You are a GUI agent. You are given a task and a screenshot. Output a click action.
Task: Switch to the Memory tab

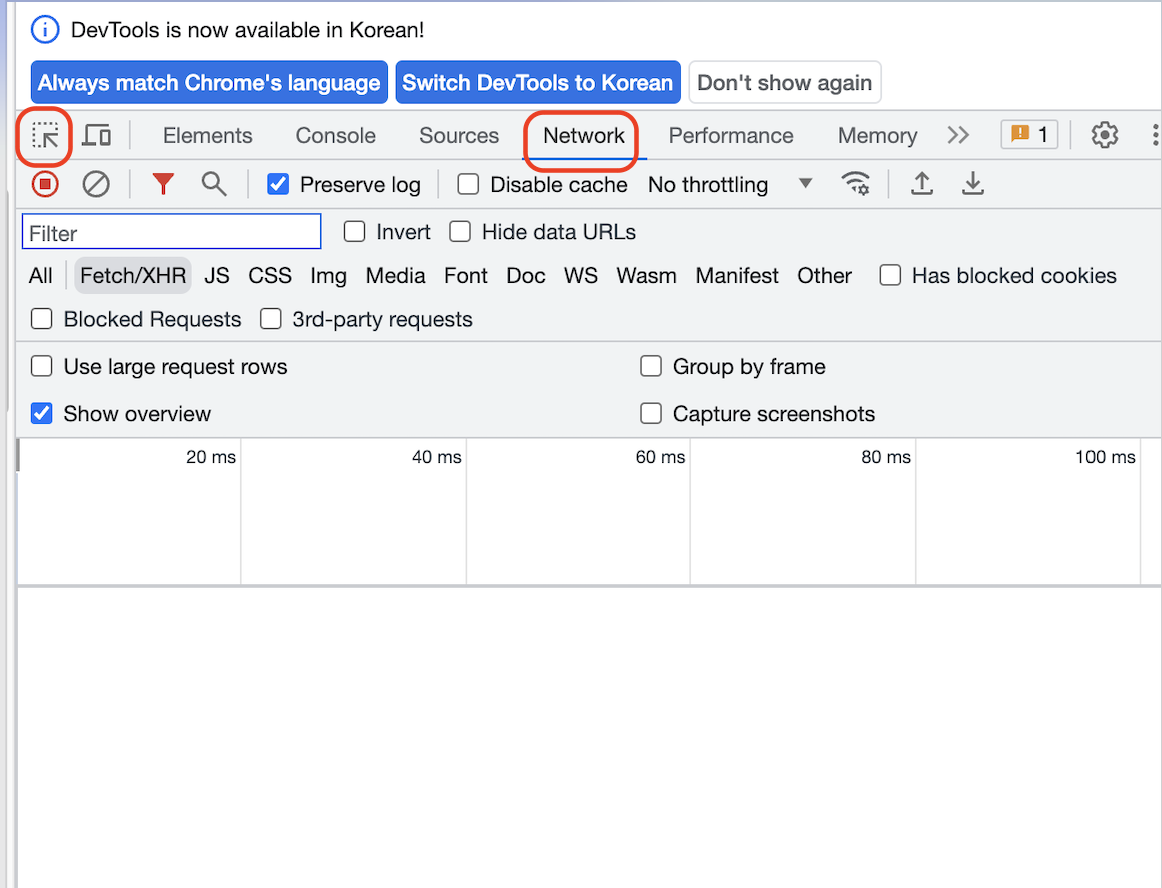(877, 136)
